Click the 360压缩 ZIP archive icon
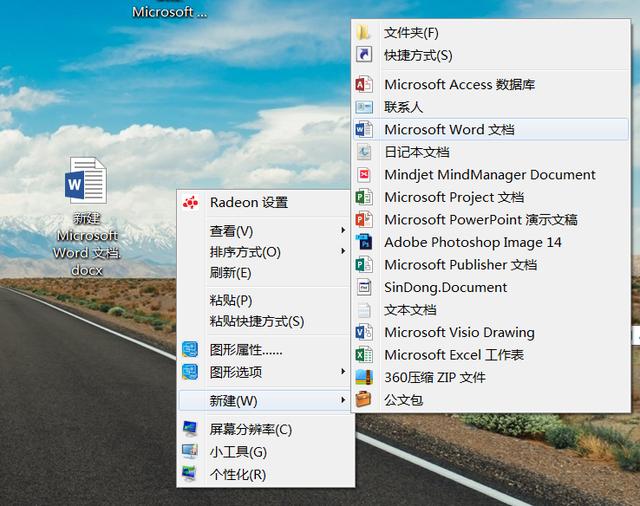The width and height of the screenshot is (640, 506). coord(364,377)
